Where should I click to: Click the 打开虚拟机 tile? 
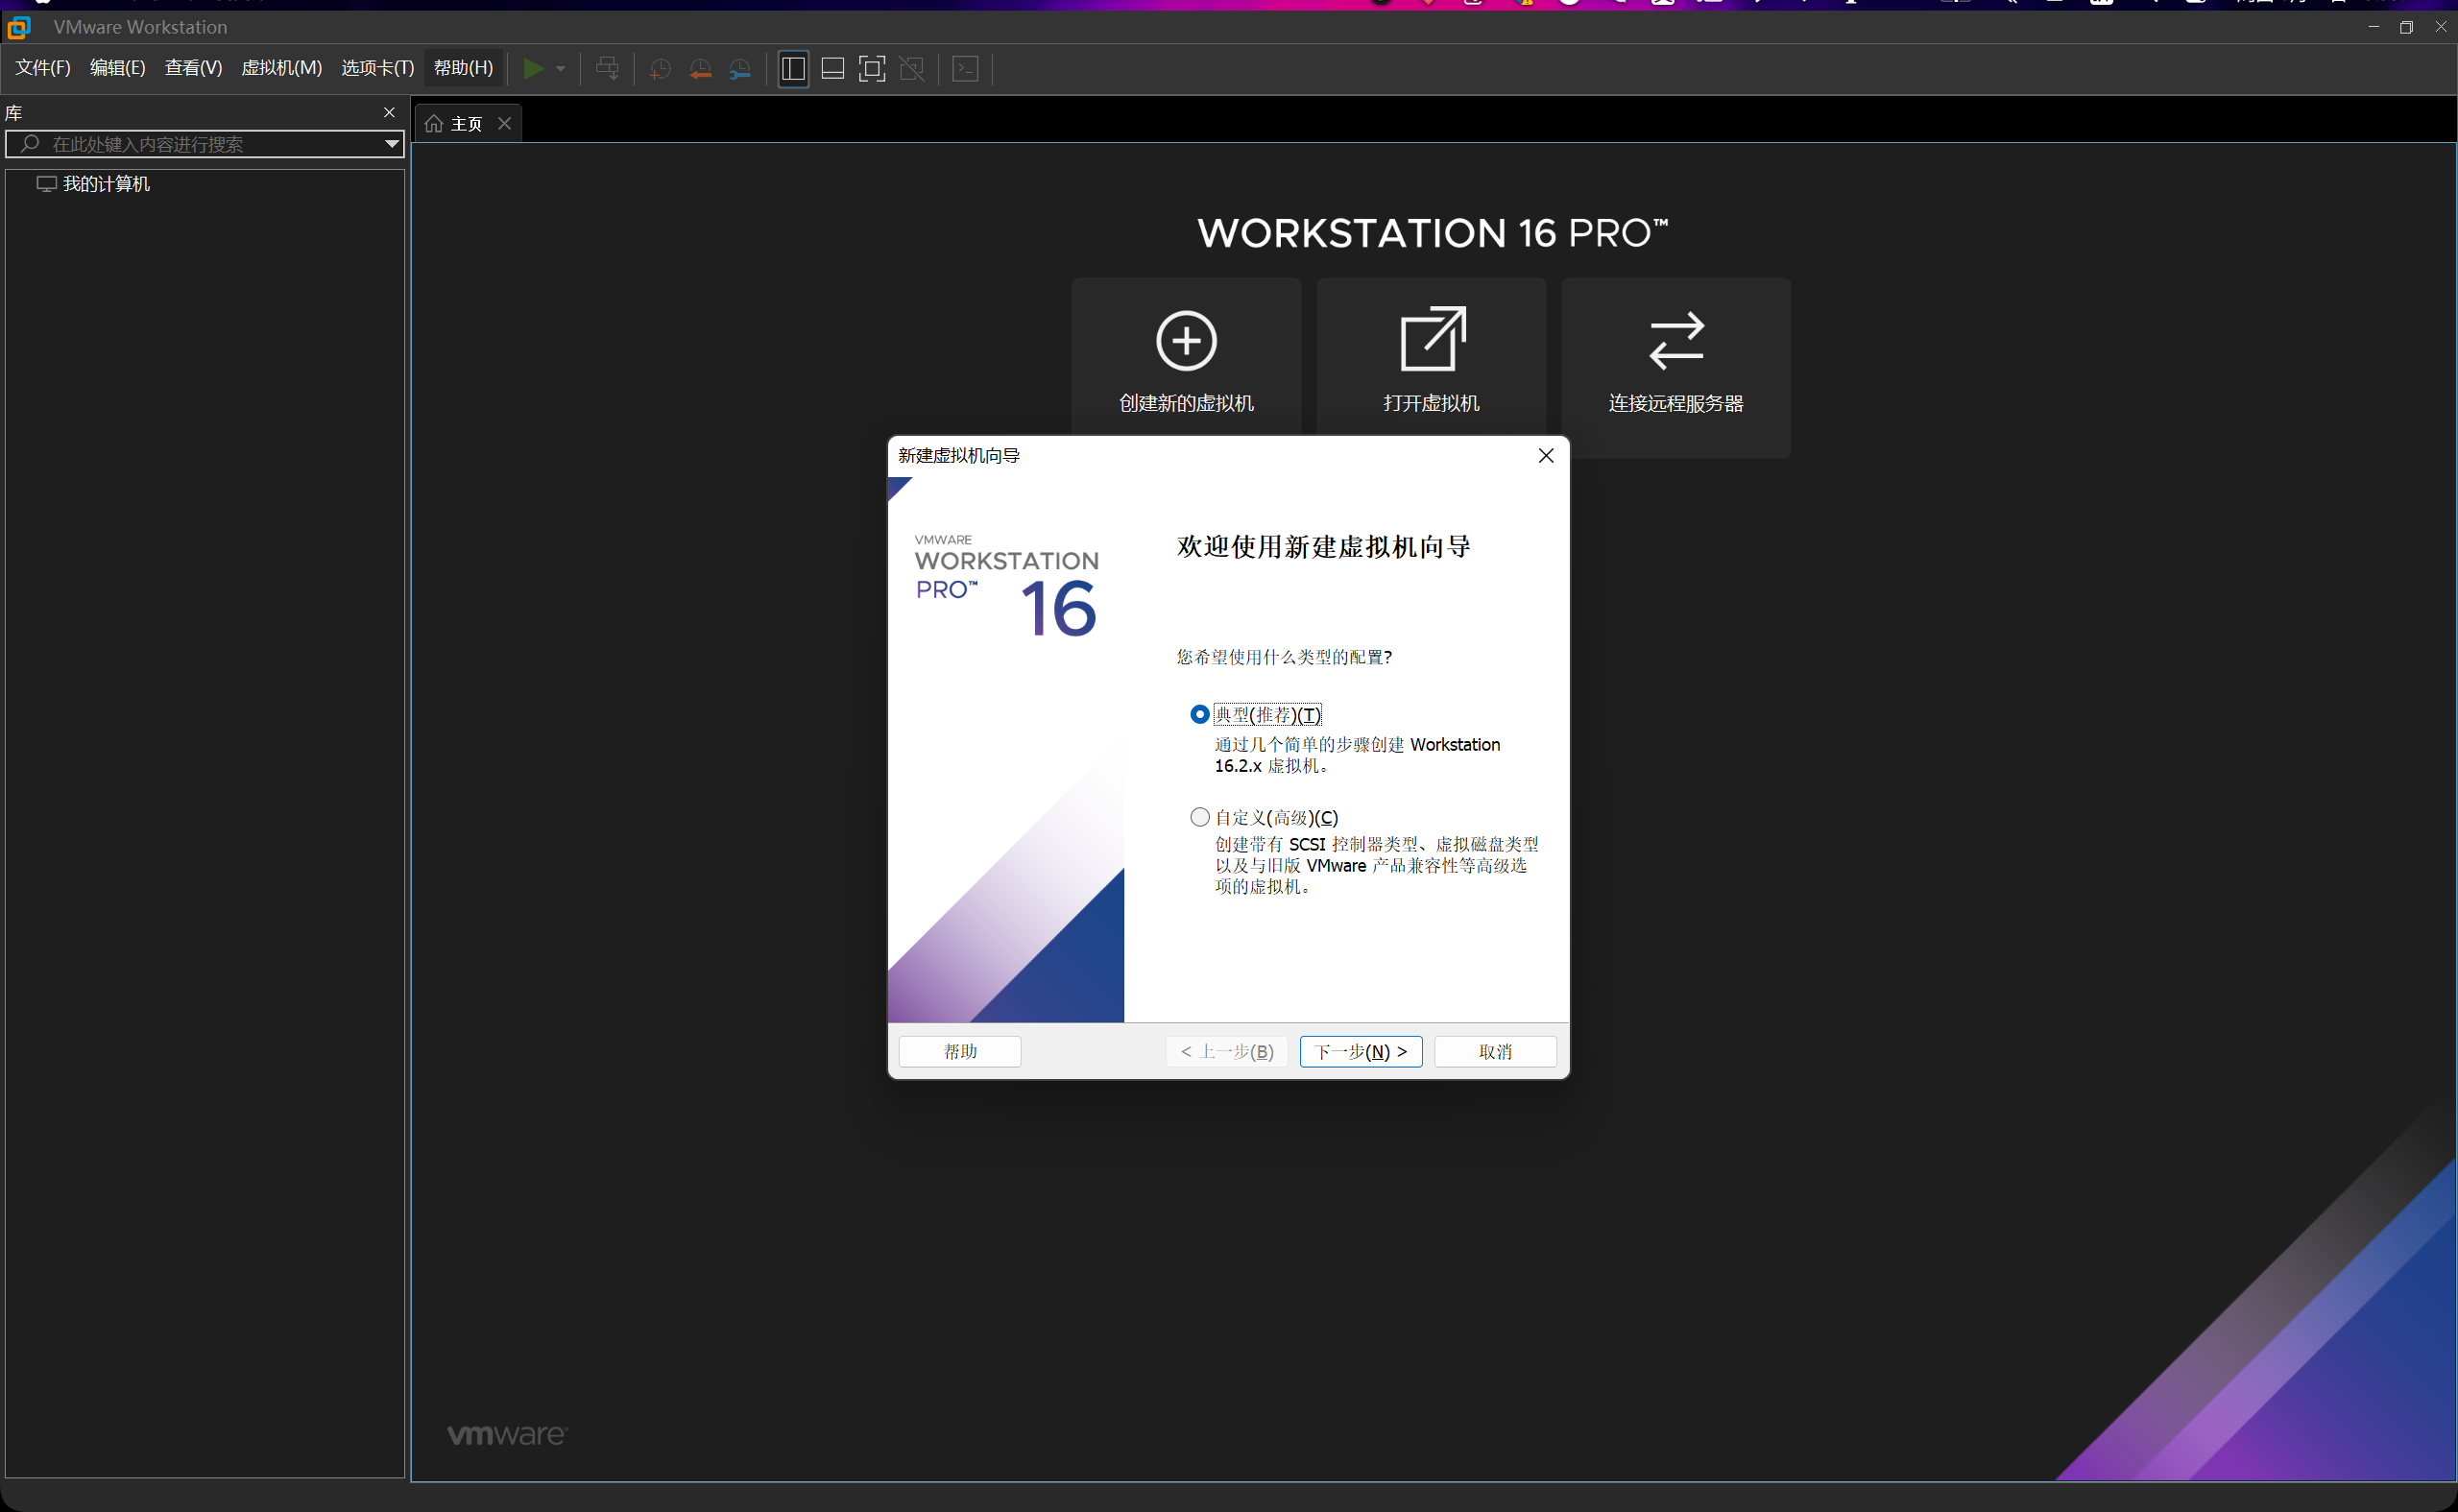1431,367
